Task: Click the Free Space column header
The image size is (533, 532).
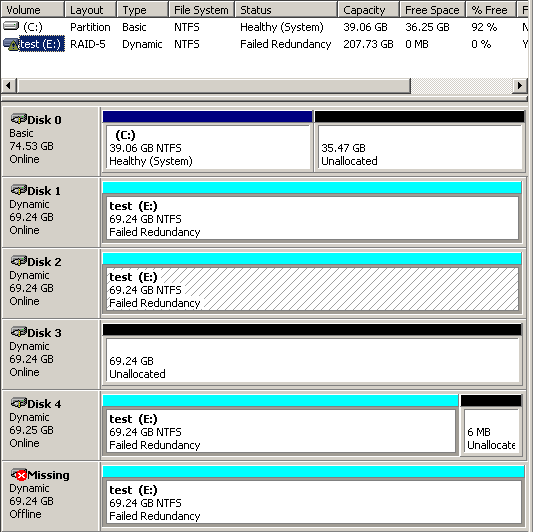Action: point(433,10)
